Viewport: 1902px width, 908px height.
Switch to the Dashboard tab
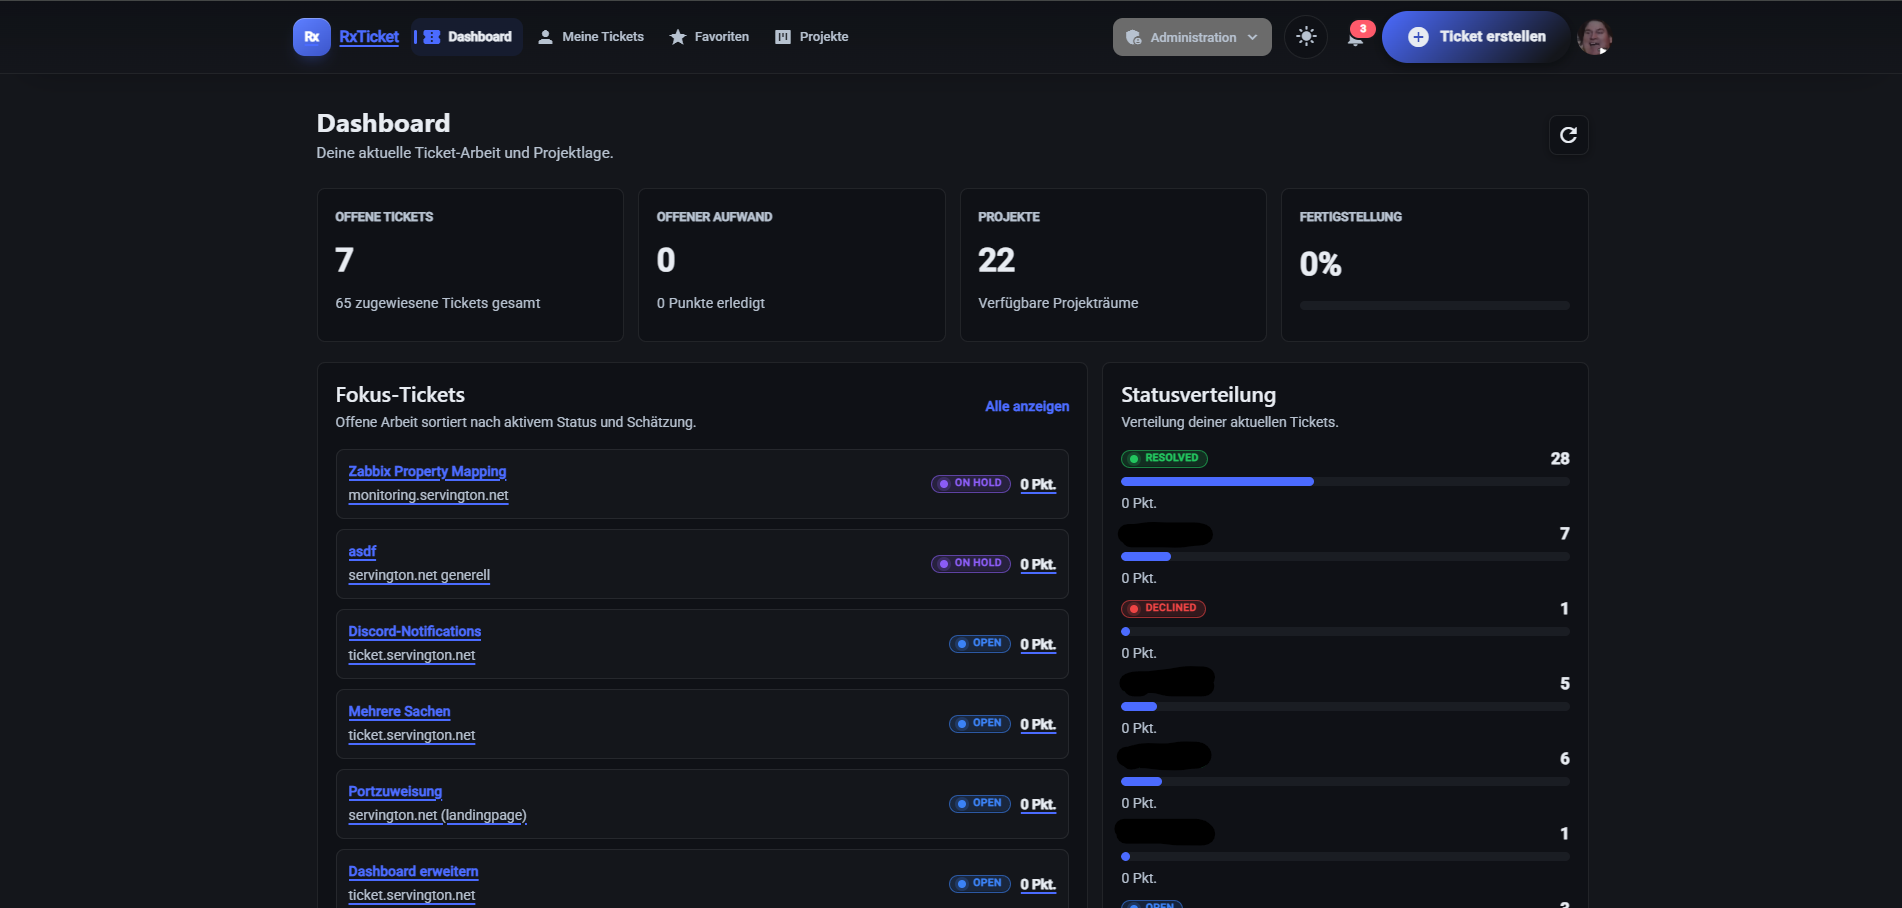click(x=468, y=37)
